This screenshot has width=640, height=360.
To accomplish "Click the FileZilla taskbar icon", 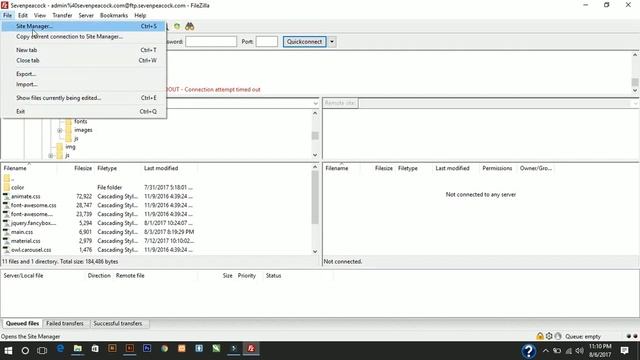I will point(251,349).
